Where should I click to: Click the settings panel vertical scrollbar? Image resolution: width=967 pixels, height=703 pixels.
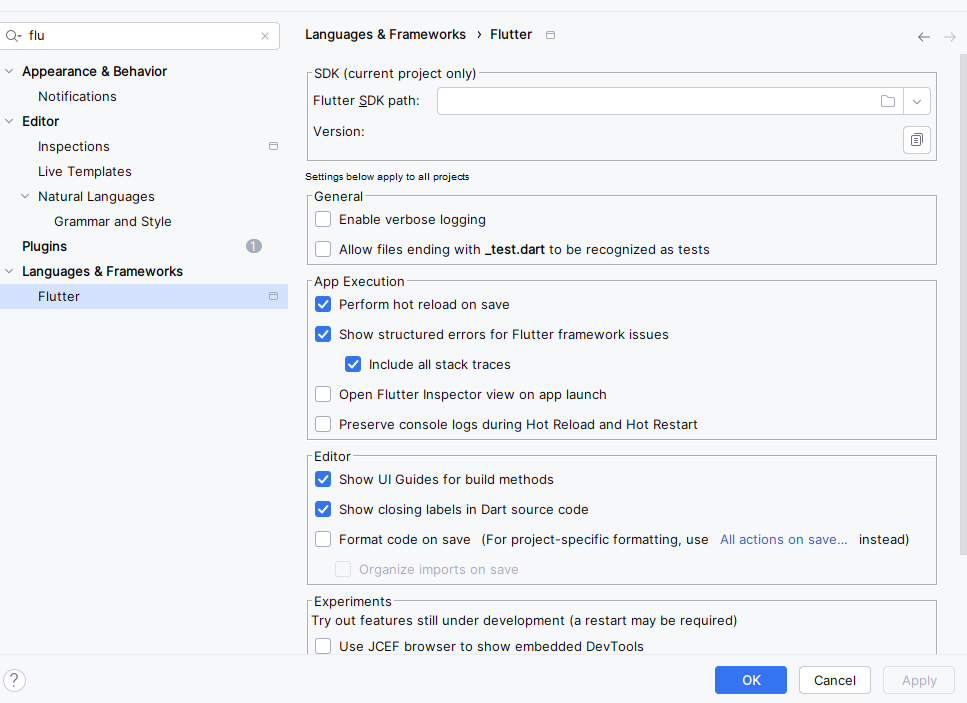pos(963,305)
